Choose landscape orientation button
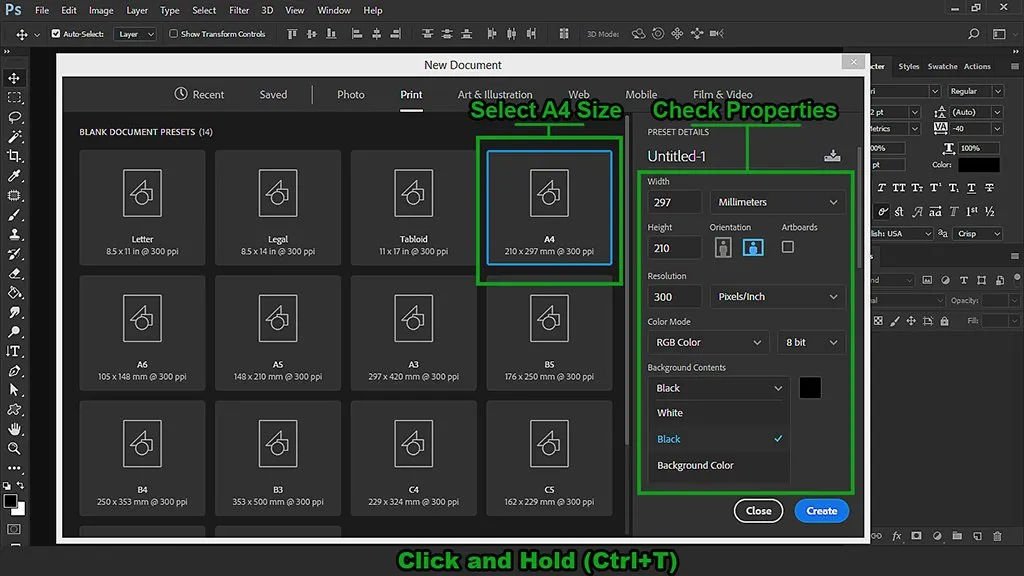 (753, 248)
